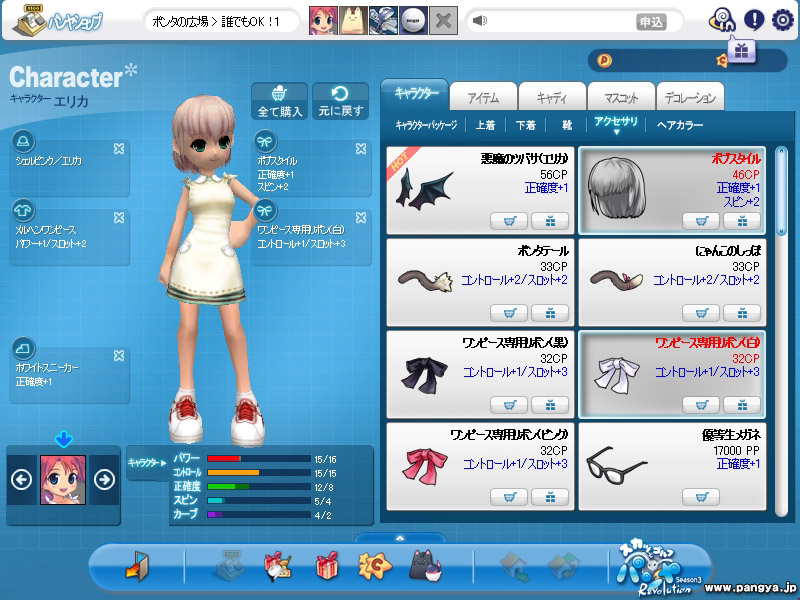Screen dimensions: 800x600
Task: Remove the ワンピース専用リボン(白) equipped slot
Action: tap(361, 217)
